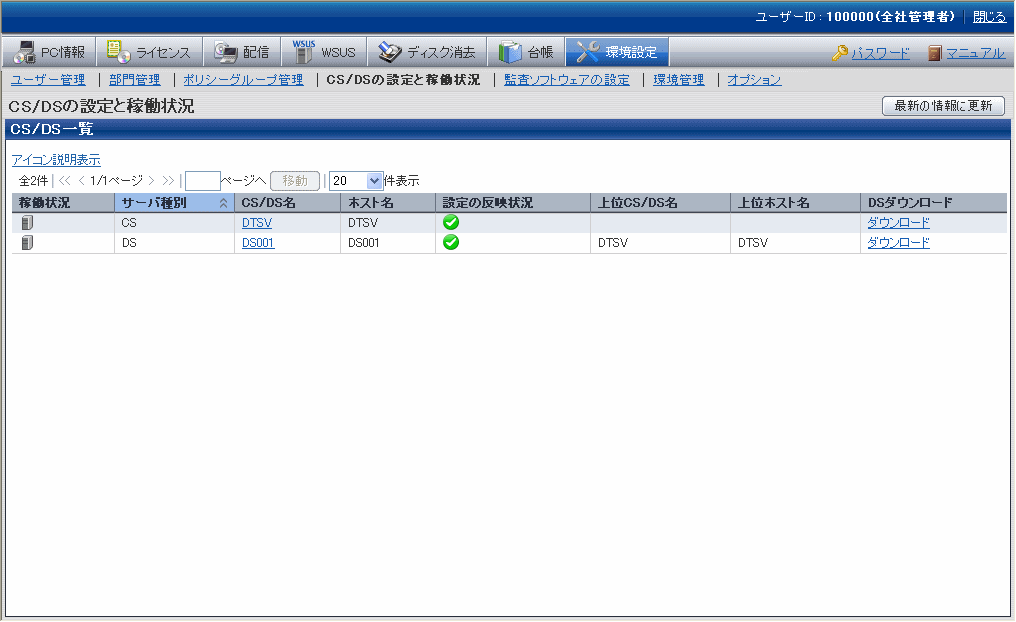Click green check icon in DS001 row
Screen dimensions: 1016x622
click(x=451, y=242)
